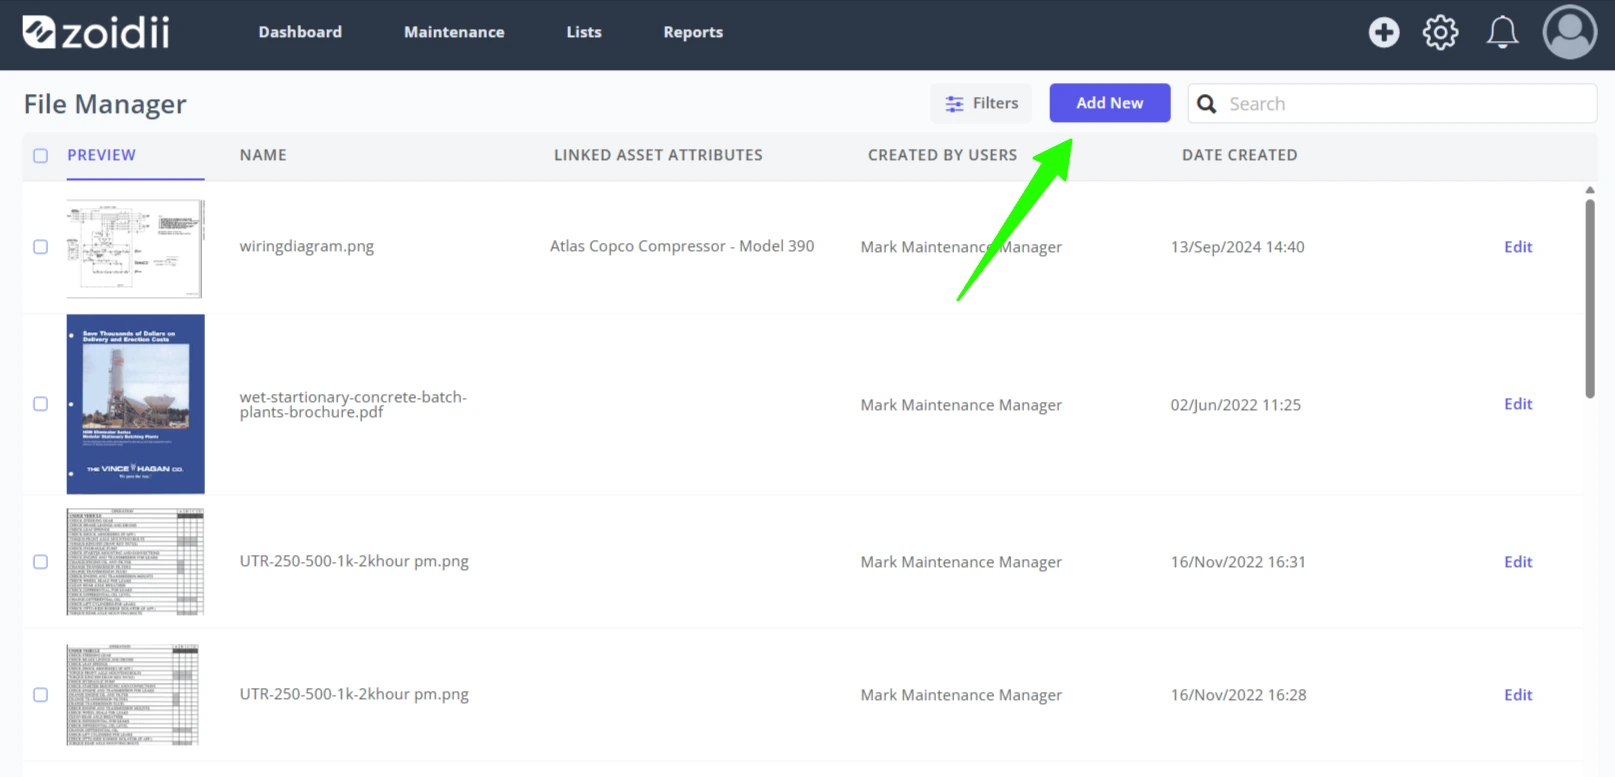This screenshot has width=1615, height=777.
Task: Click the Add New button
Action: point(1110,103)
